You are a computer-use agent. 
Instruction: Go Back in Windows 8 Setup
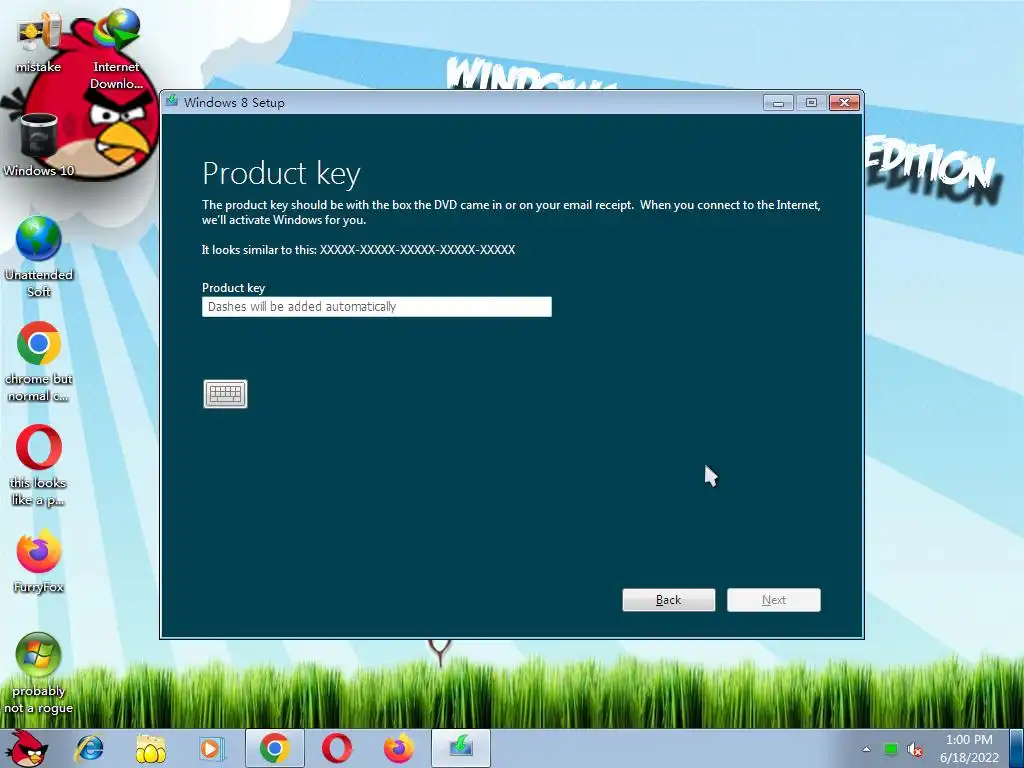point(669,600)
